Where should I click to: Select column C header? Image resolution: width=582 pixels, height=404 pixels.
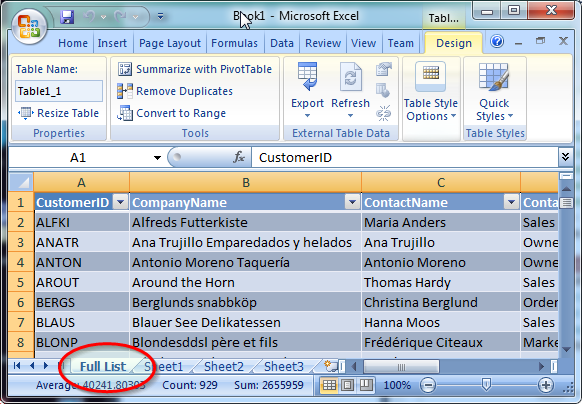pyautogui.click(x=441, y=182)
